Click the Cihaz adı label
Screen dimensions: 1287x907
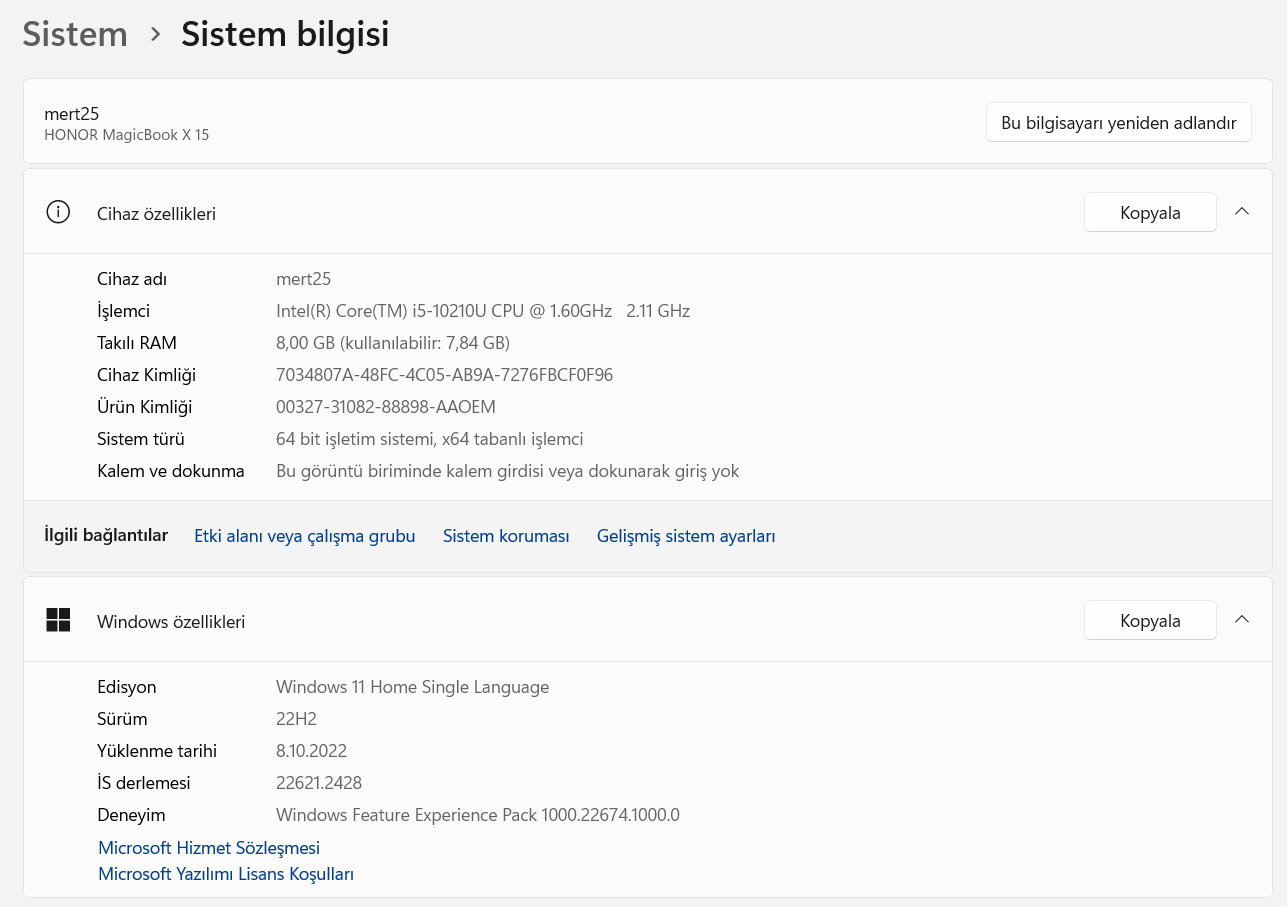(x=132, y=279)
